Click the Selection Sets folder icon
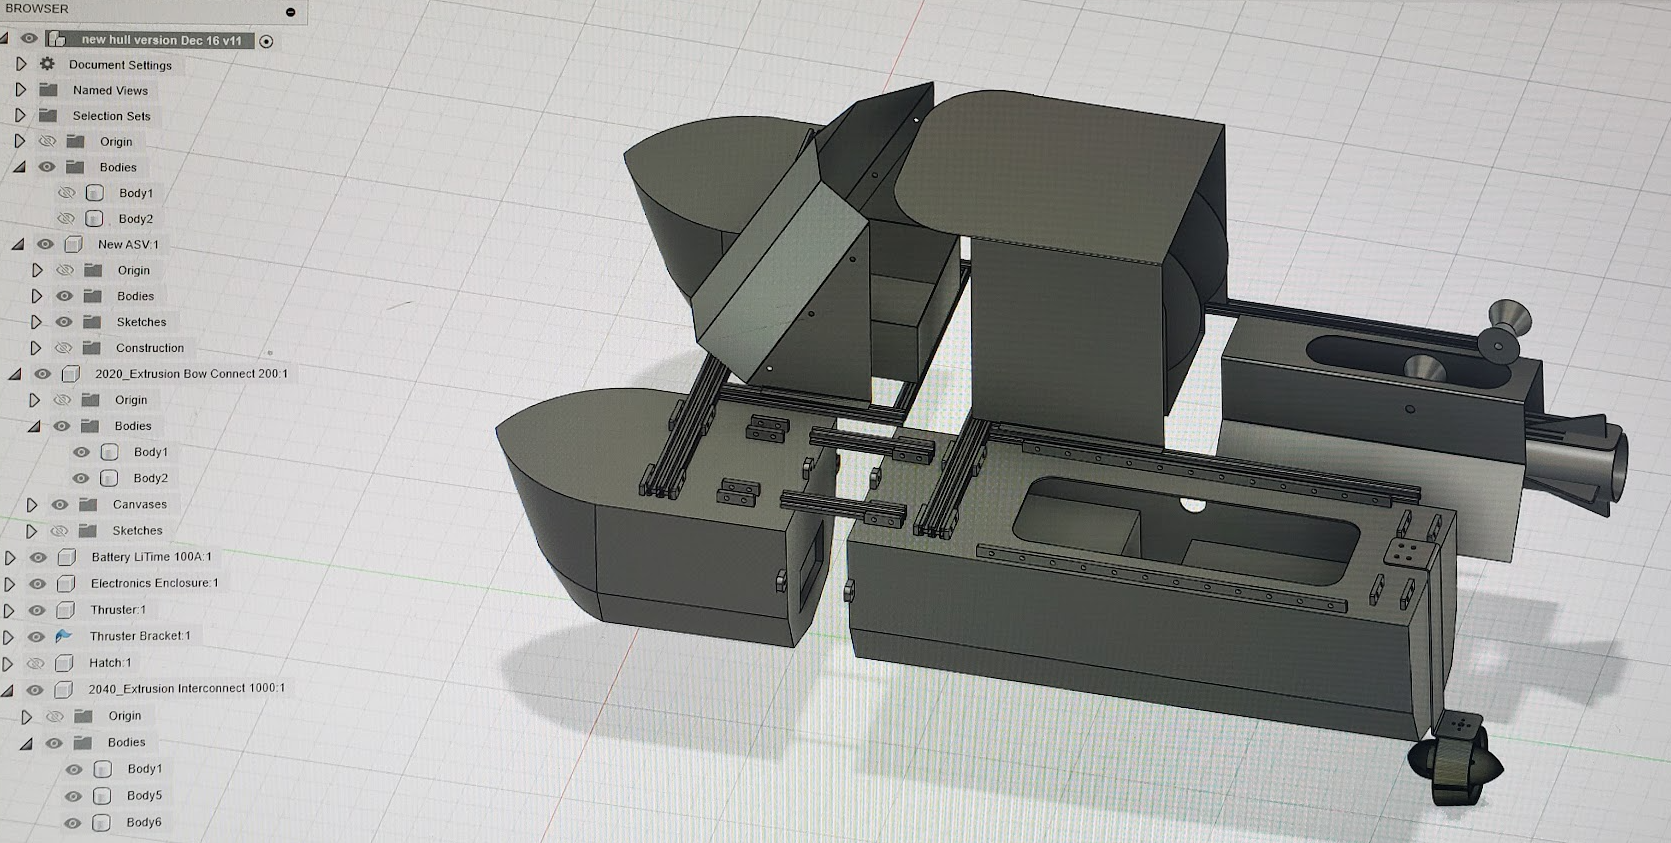This screenshot has height=843, width=1671. [x=48, y=116]
